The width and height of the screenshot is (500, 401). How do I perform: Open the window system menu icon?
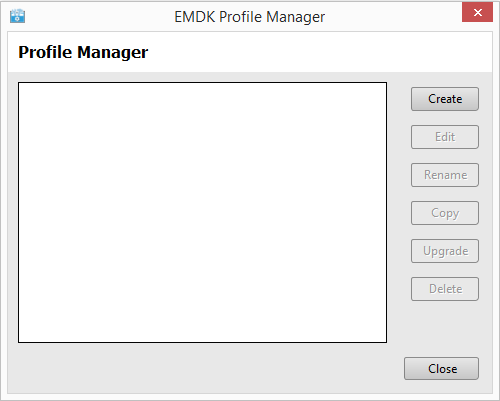pyautogui.click(x=17, y=16)
